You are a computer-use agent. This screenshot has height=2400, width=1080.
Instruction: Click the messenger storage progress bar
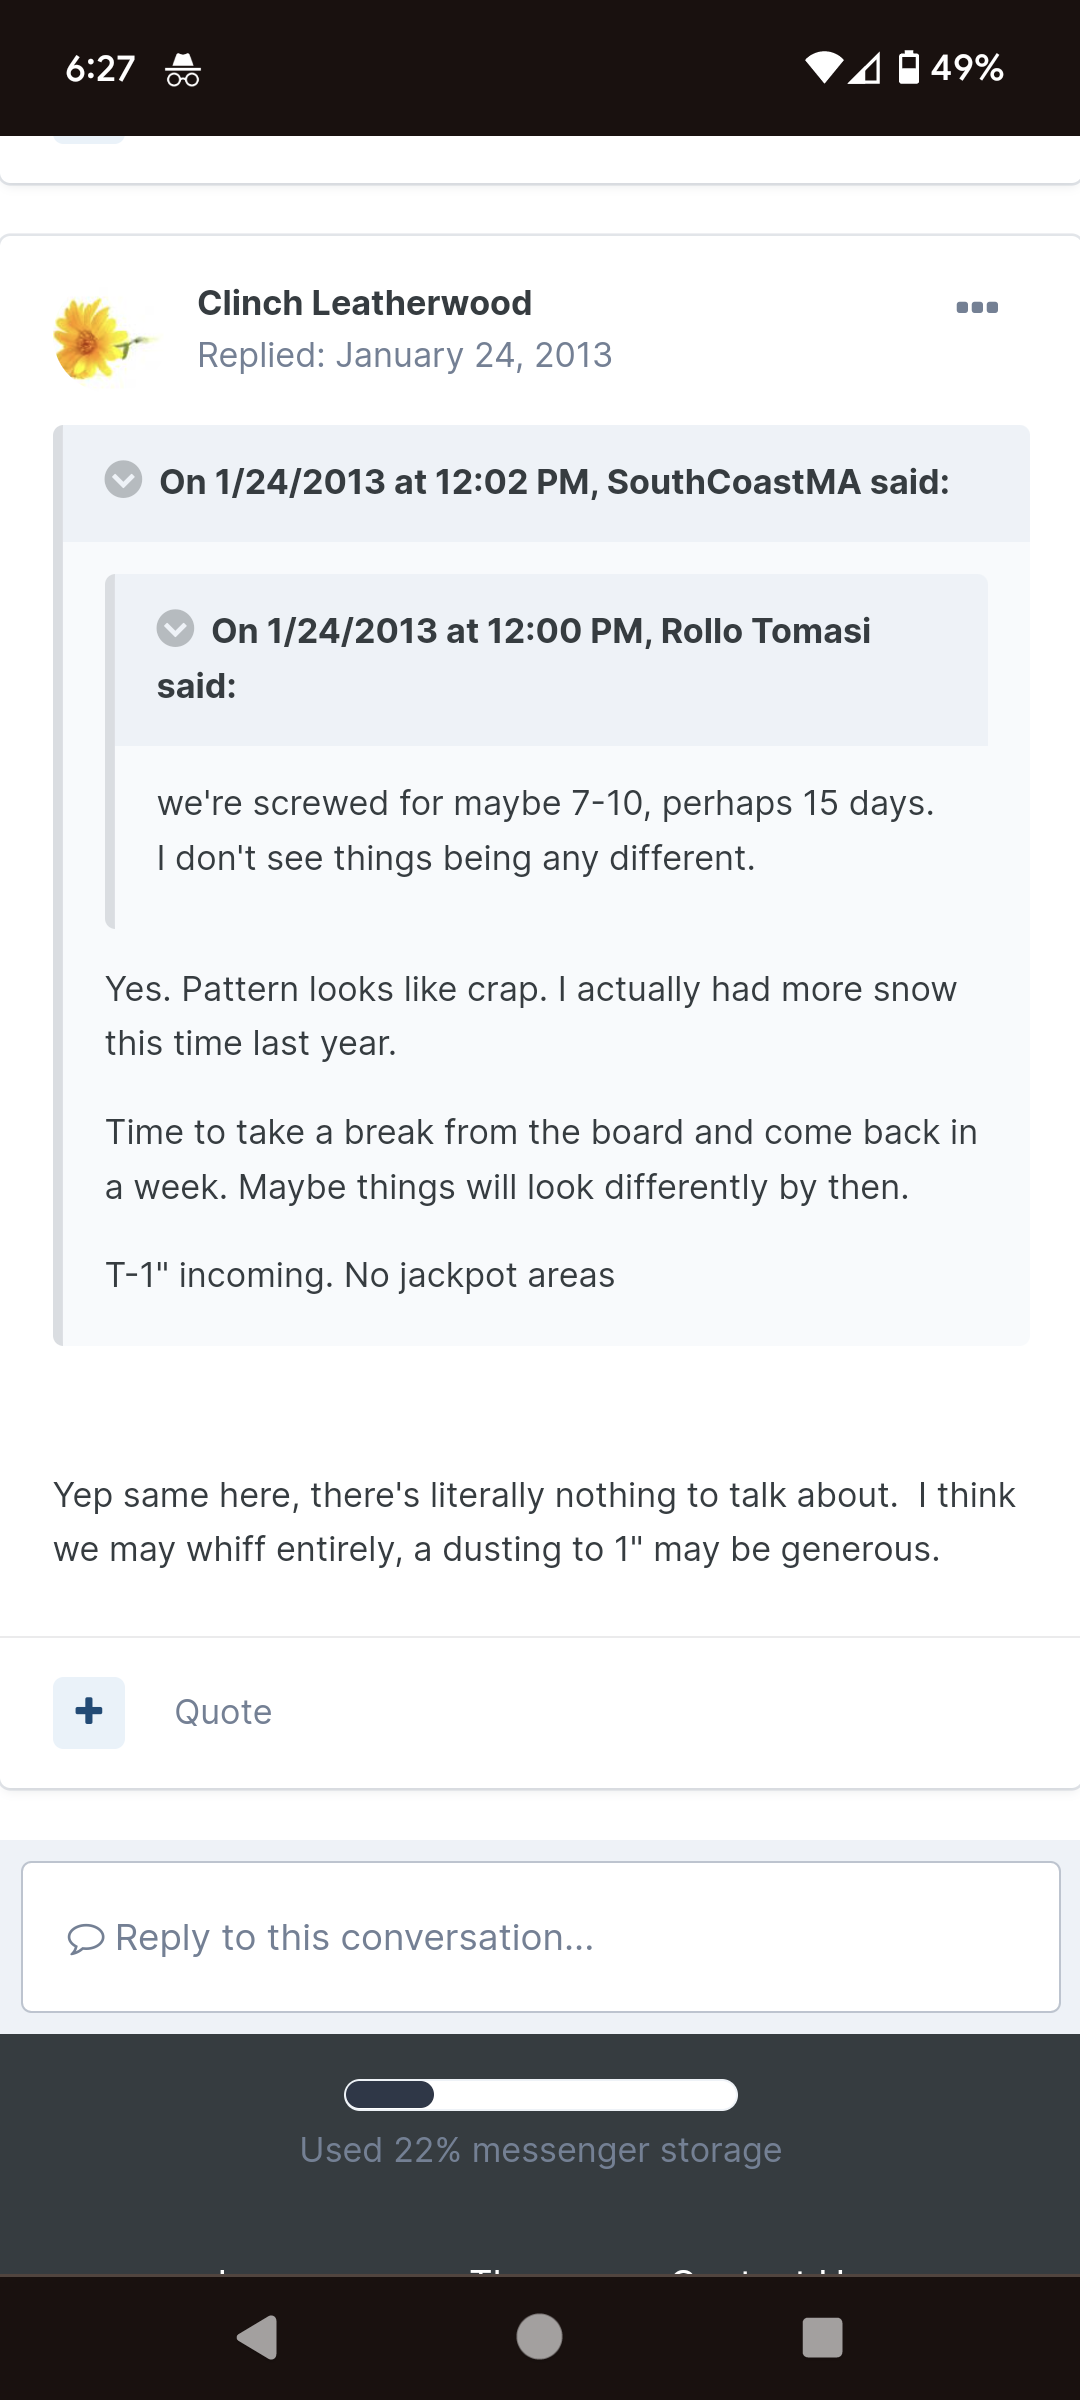click(x=540, y=2094)
